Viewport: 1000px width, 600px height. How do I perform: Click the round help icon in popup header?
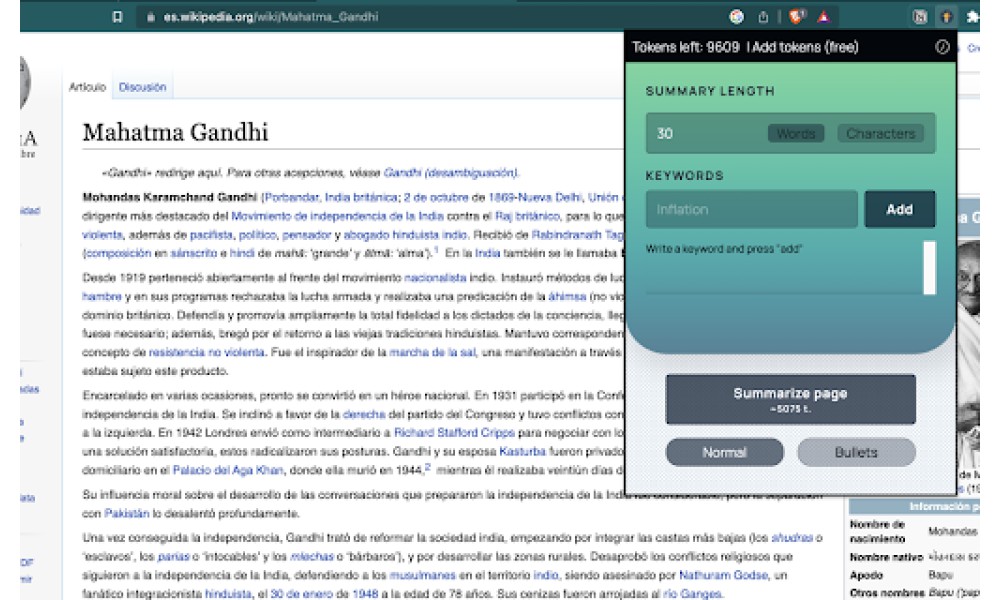pyautogui.click(x=942, y=47)
